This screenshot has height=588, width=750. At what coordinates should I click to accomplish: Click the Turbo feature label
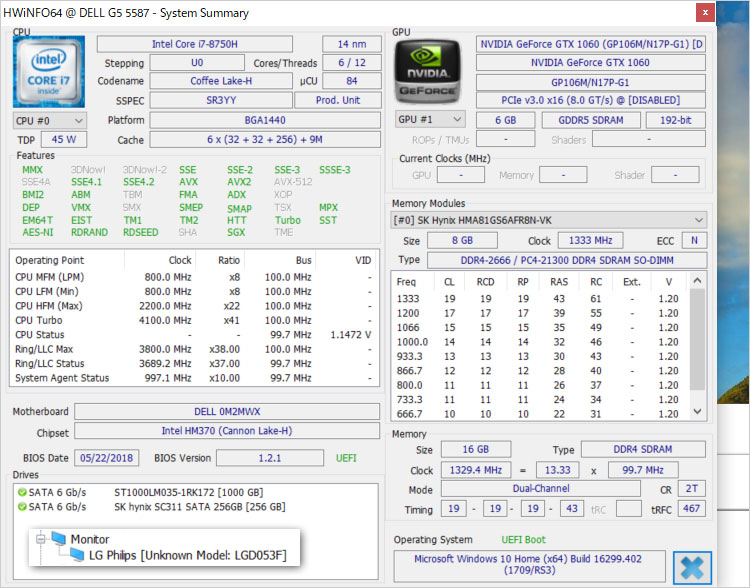[x=288, y=221]
